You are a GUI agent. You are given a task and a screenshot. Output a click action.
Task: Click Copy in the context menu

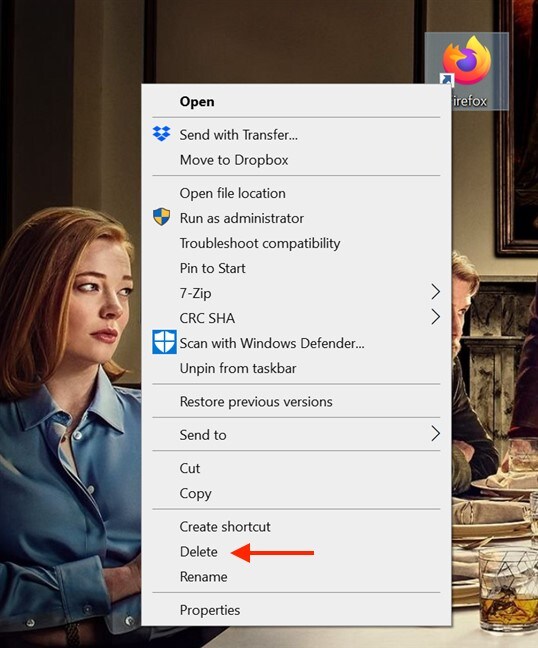(x=296, y=493)
